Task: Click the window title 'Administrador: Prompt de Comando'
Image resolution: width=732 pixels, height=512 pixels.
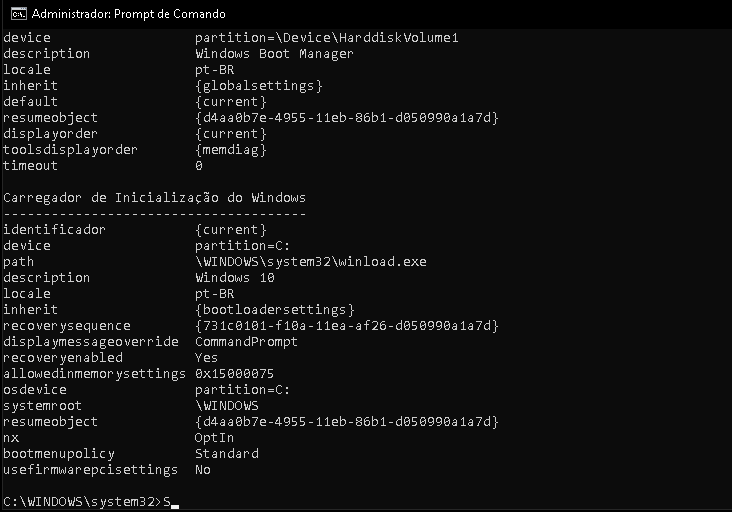Action: (128, 14)
